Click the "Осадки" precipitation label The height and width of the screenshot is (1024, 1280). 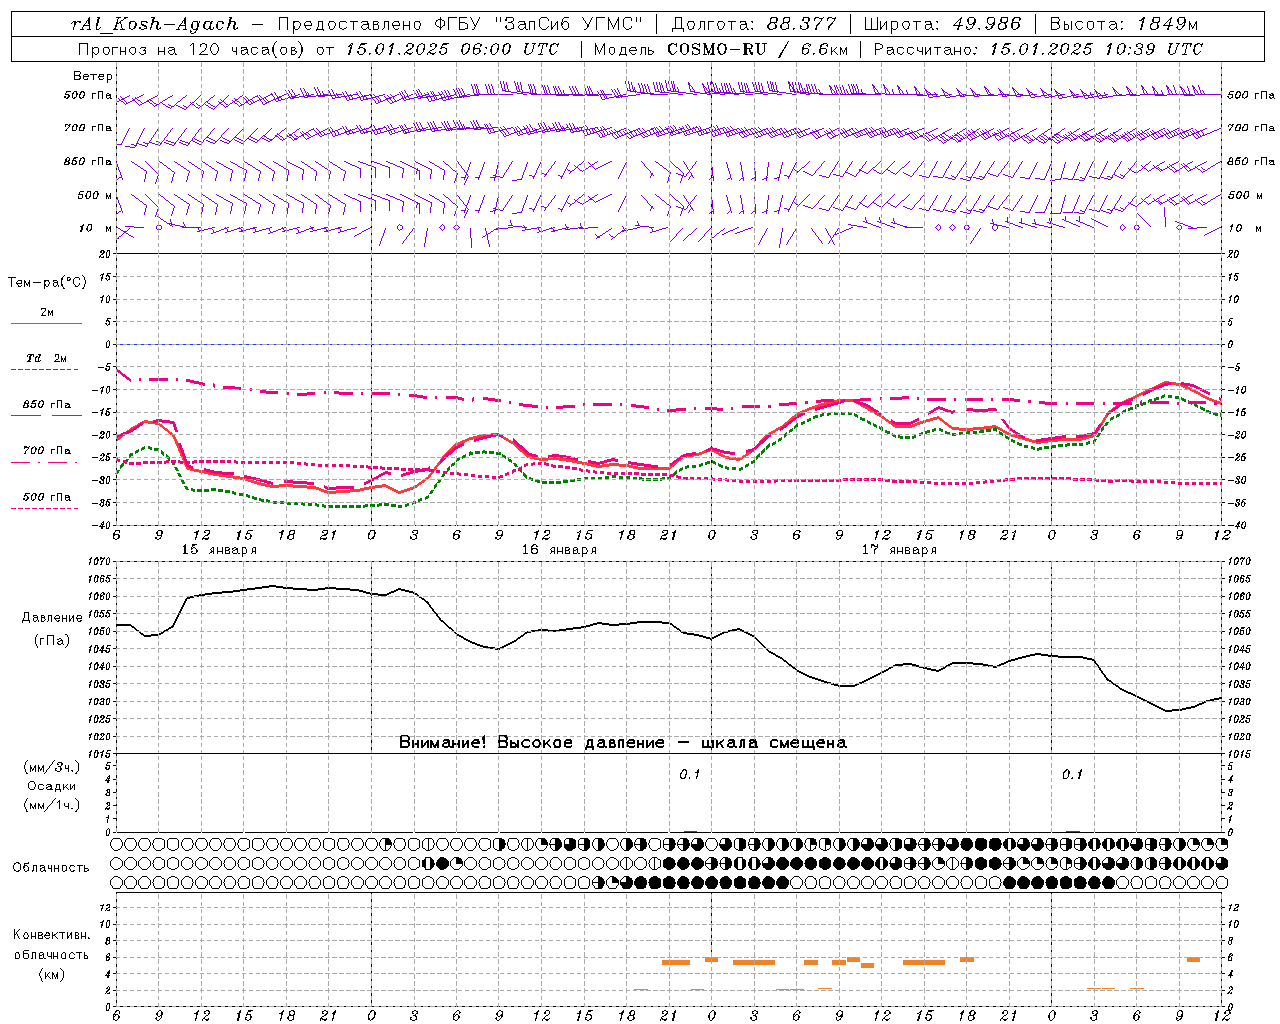(x=52, y=786)
